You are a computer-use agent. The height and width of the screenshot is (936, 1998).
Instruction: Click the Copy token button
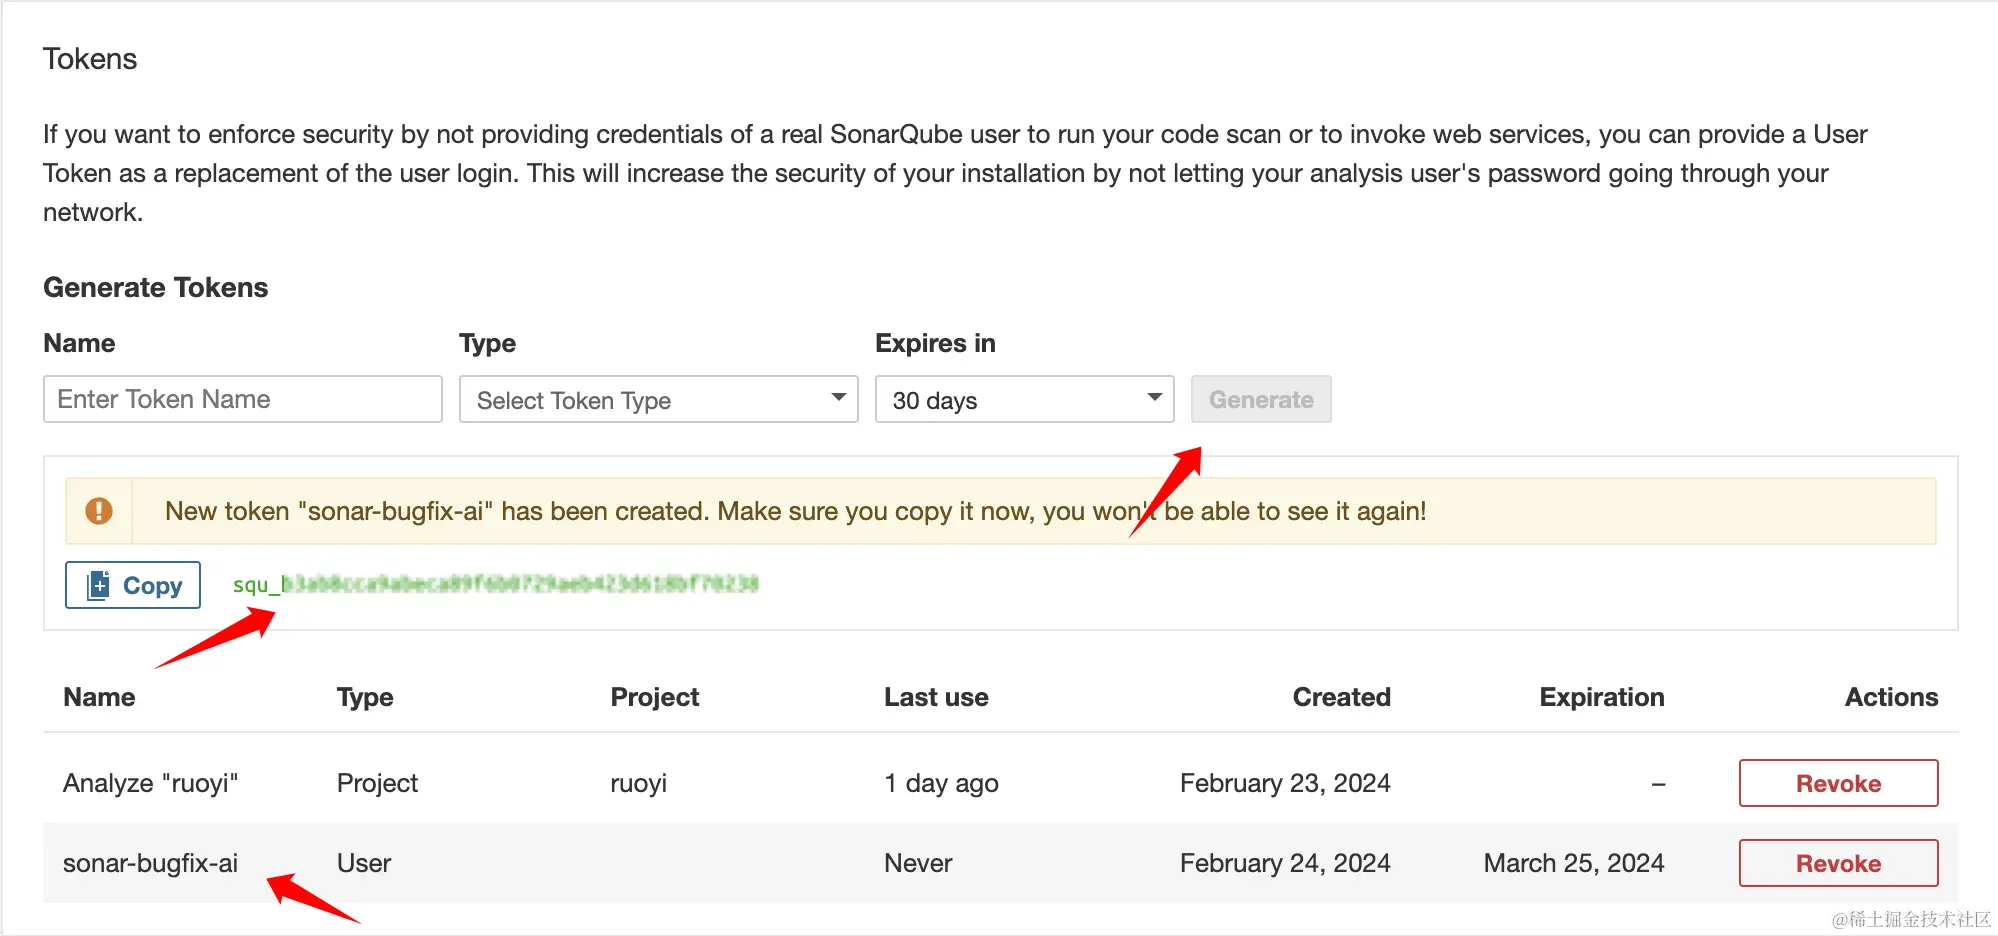click(x=133, y=585)
